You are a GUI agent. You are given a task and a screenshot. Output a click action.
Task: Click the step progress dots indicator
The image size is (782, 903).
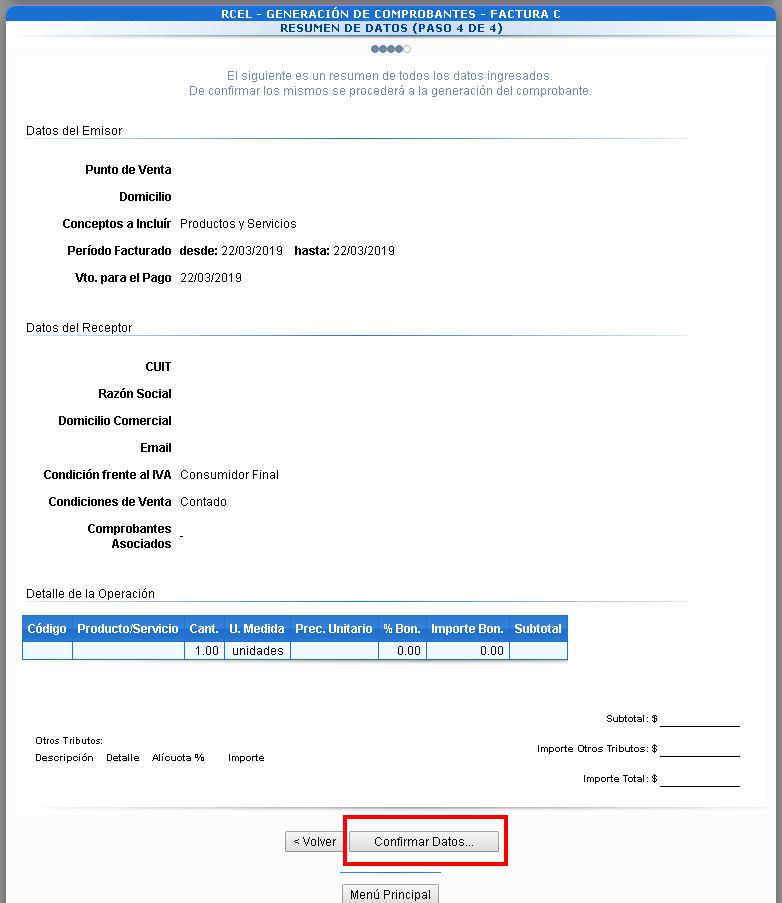pyautogui.click(x=391, y=49)
